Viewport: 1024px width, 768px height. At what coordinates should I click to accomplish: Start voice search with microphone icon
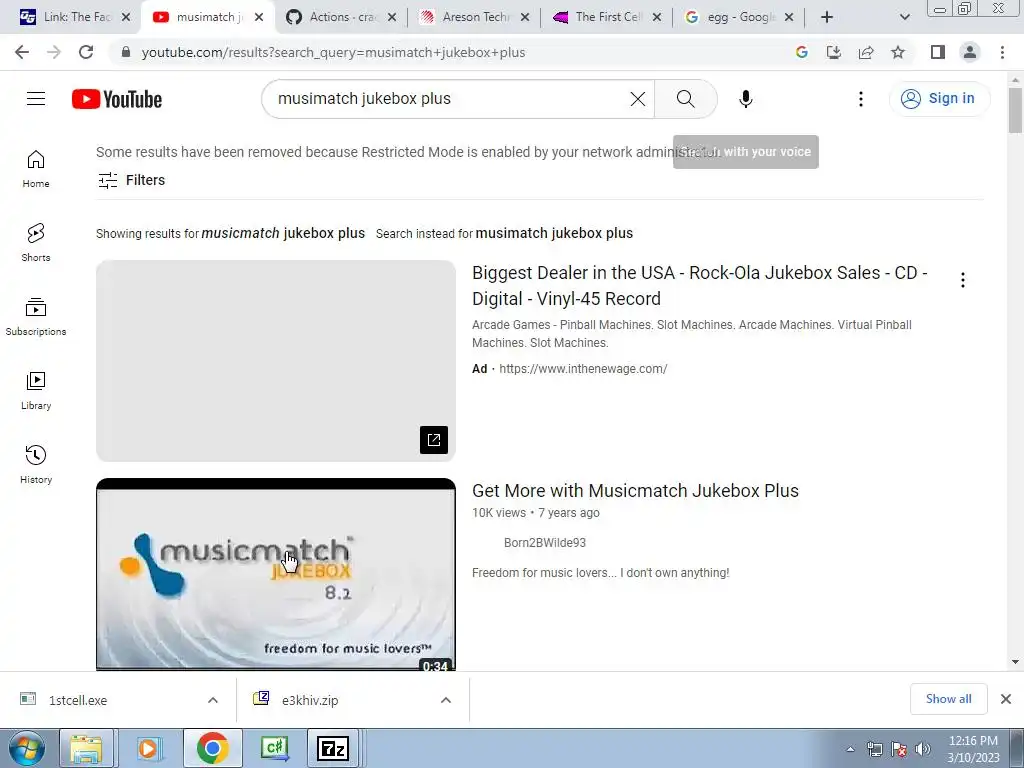tap(746, 99)
